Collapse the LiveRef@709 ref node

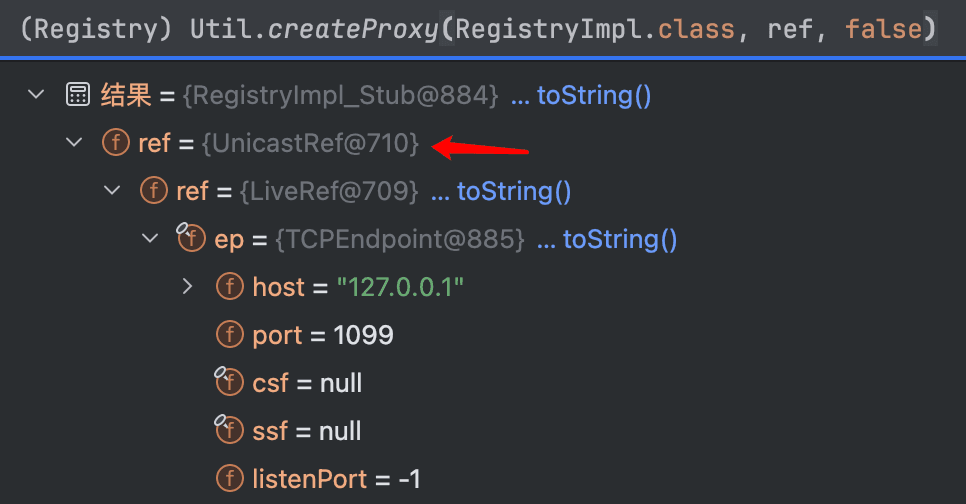[x=112, y=191]
